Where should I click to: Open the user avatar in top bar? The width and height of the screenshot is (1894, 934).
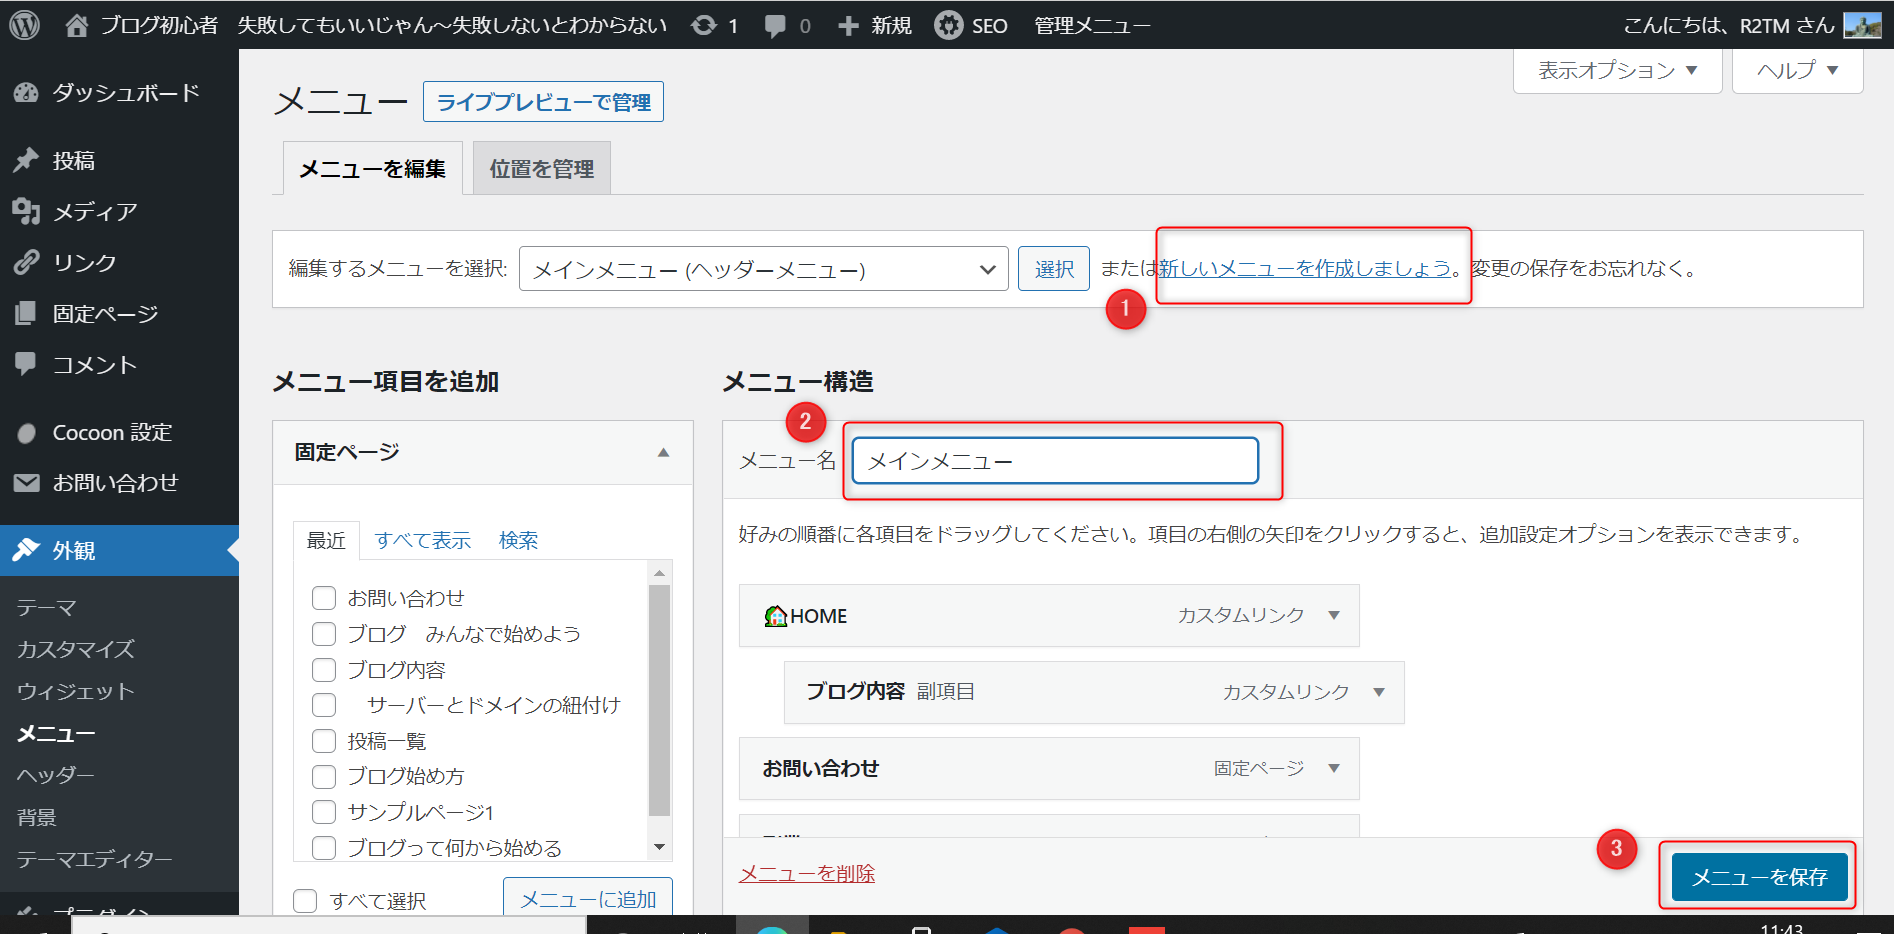click(1862, 25)
